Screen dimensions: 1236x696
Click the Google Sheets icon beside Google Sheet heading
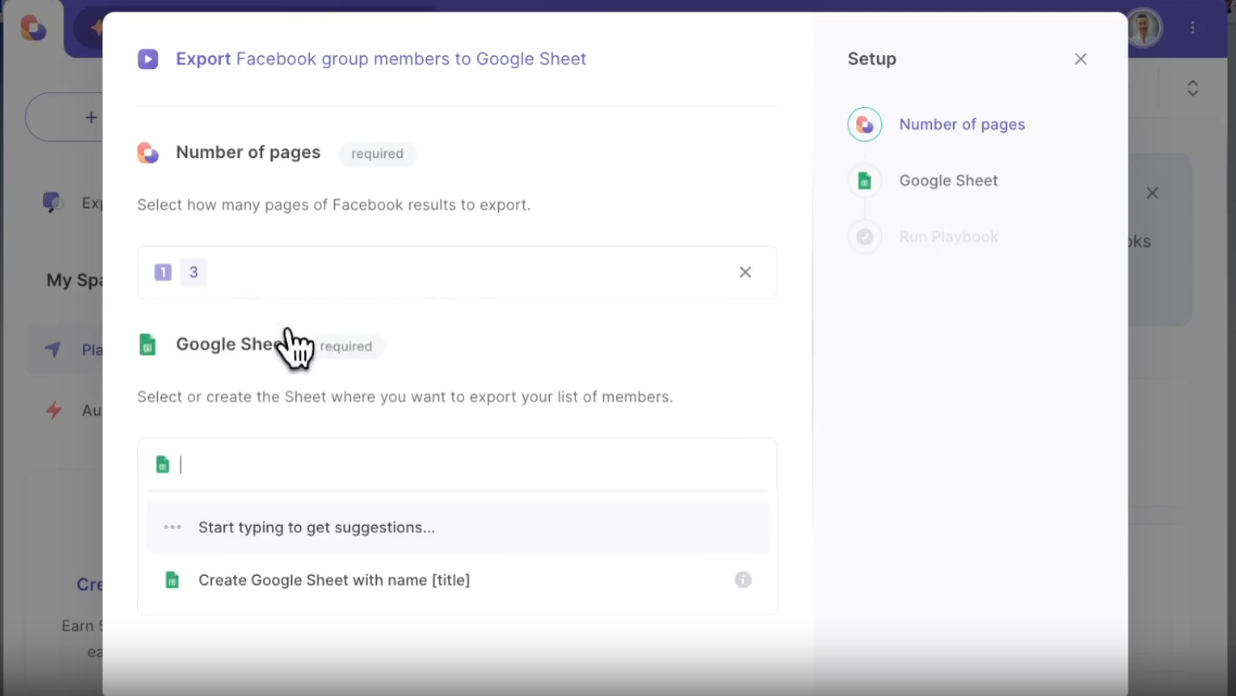(148, 345)
